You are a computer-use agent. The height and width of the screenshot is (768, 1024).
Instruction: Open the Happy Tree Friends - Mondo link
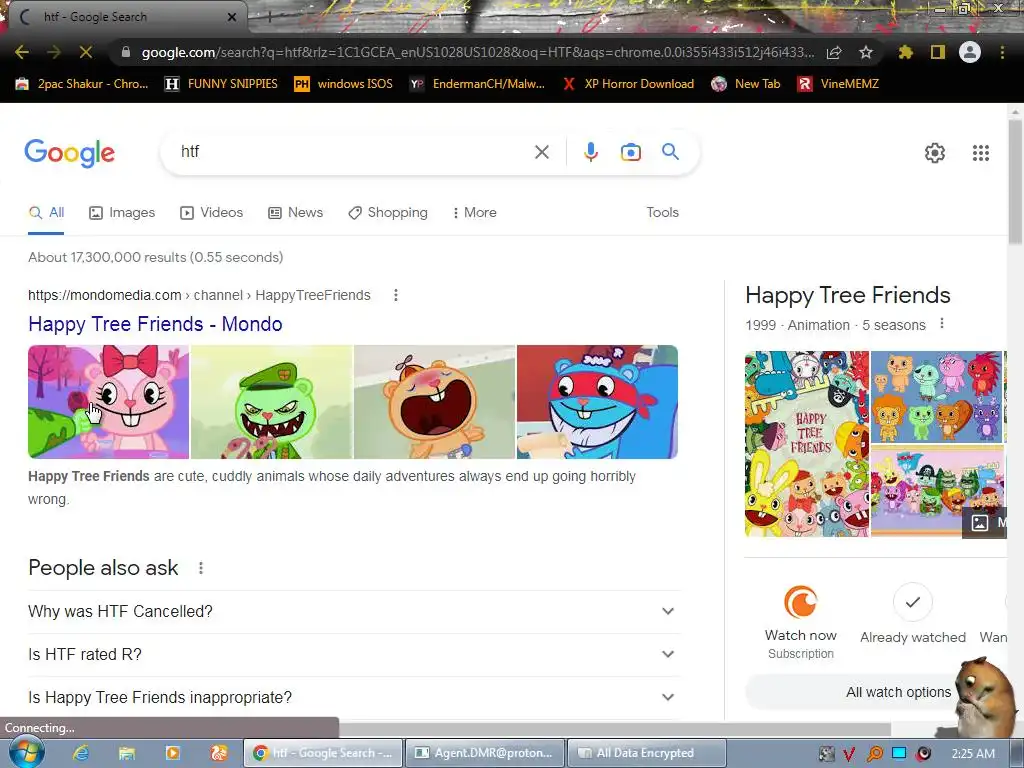[x=155, y=324]
